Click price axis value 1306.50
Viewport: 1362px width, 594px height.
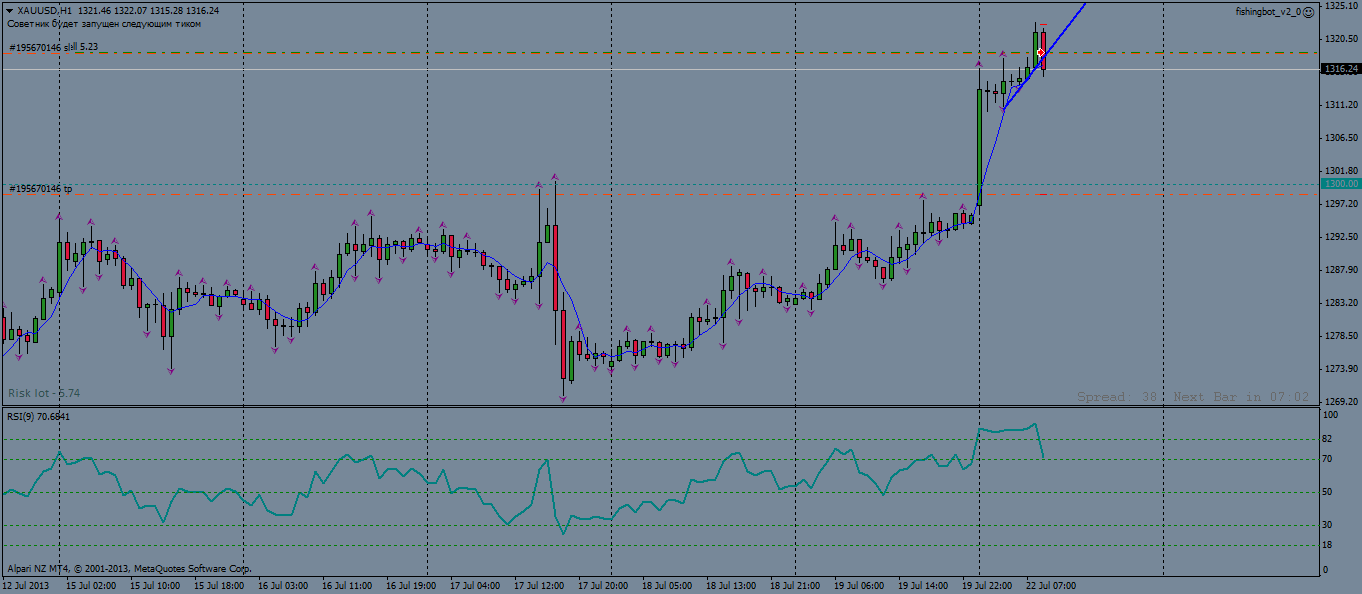1342,137
